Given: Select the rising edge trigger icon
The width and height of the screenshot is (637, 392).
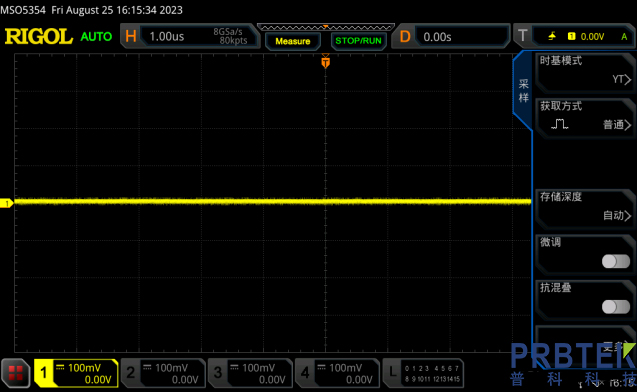Looking at the screenshot, I should 552,37.
